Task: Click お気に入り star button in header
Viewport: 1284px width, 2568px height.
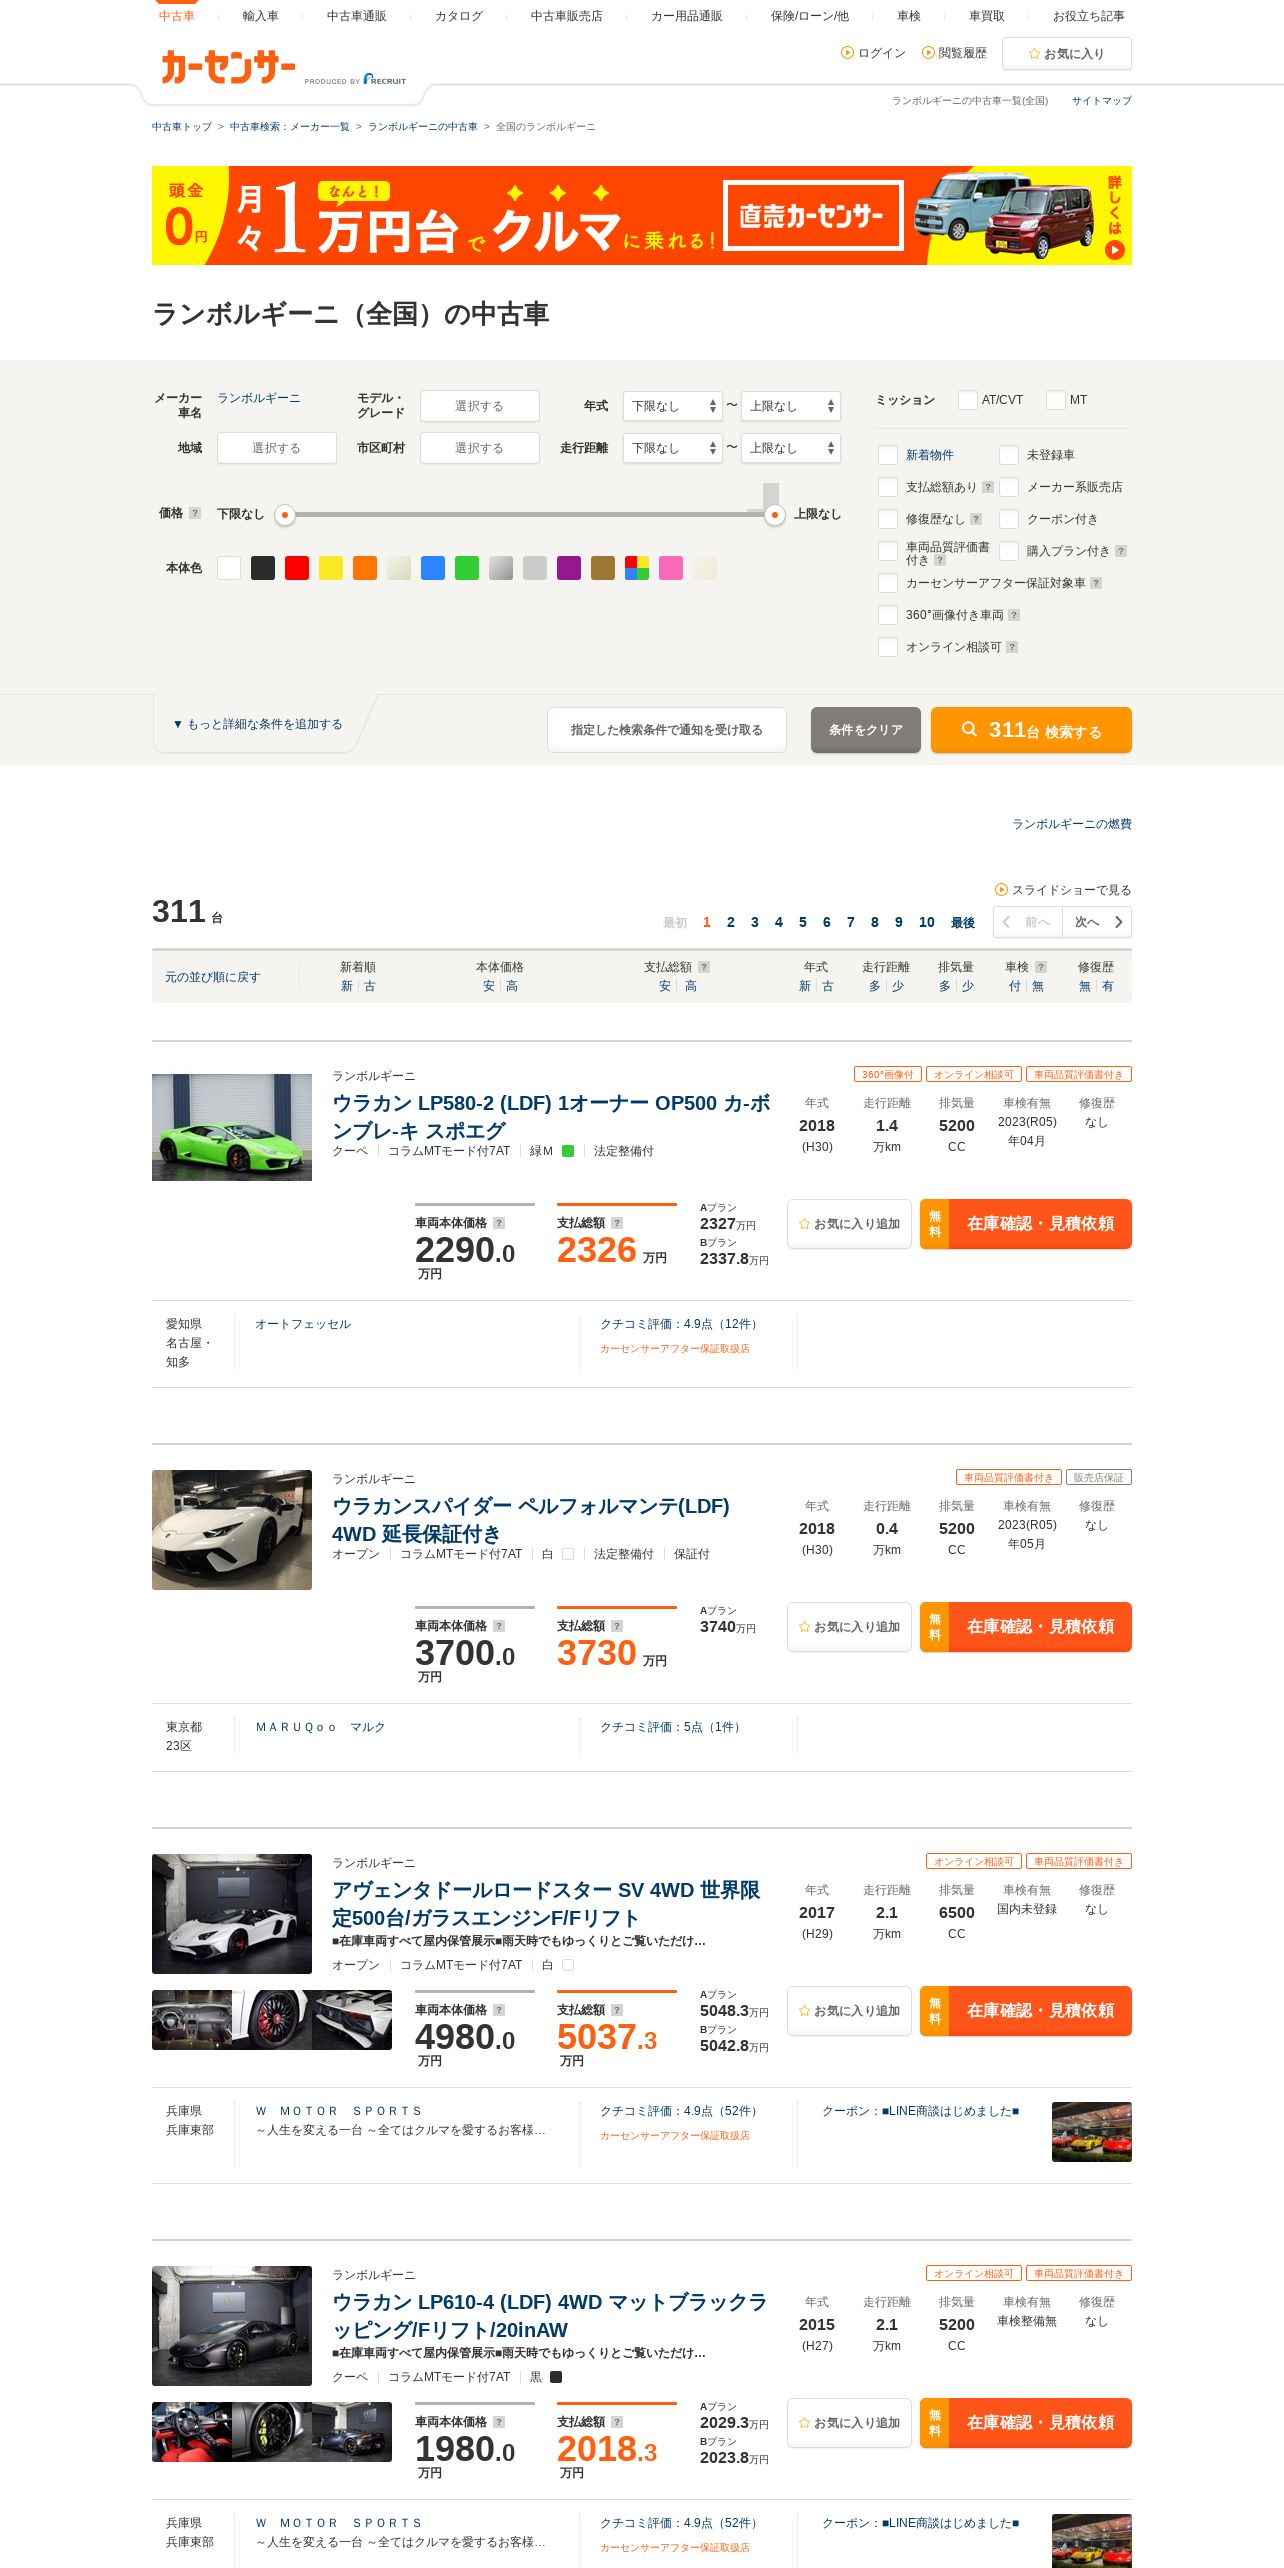Action: (1066, 54)
